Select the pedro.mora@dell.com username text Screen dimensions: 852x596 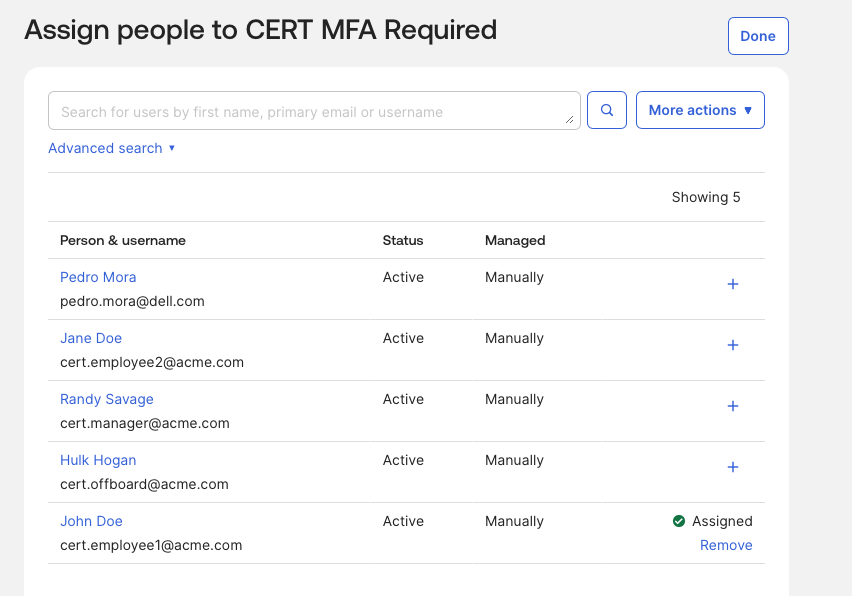coord(132,301)
